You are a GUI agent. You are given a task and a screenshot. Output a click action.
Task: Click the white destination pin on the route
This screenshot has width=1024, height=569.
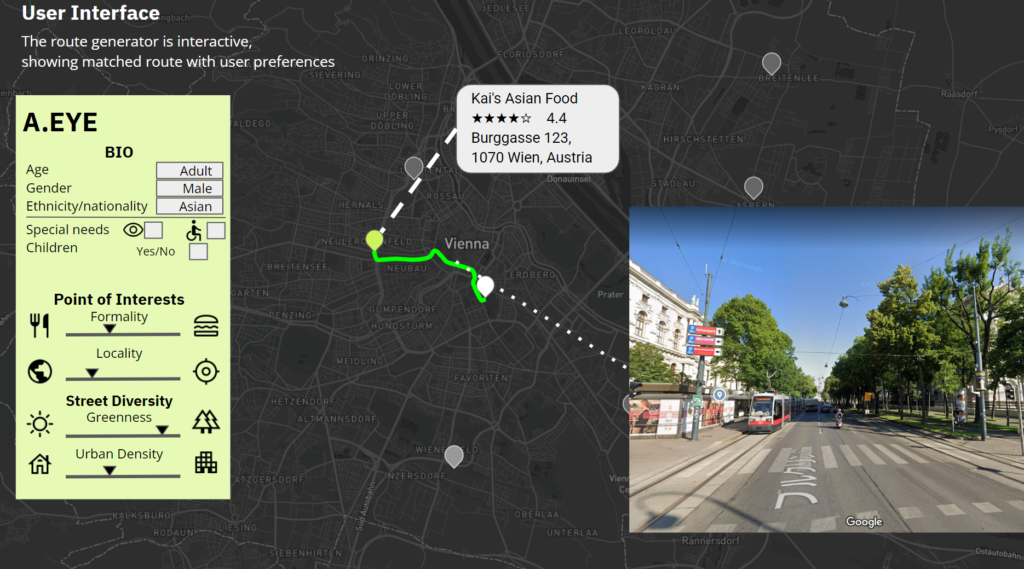485,286
